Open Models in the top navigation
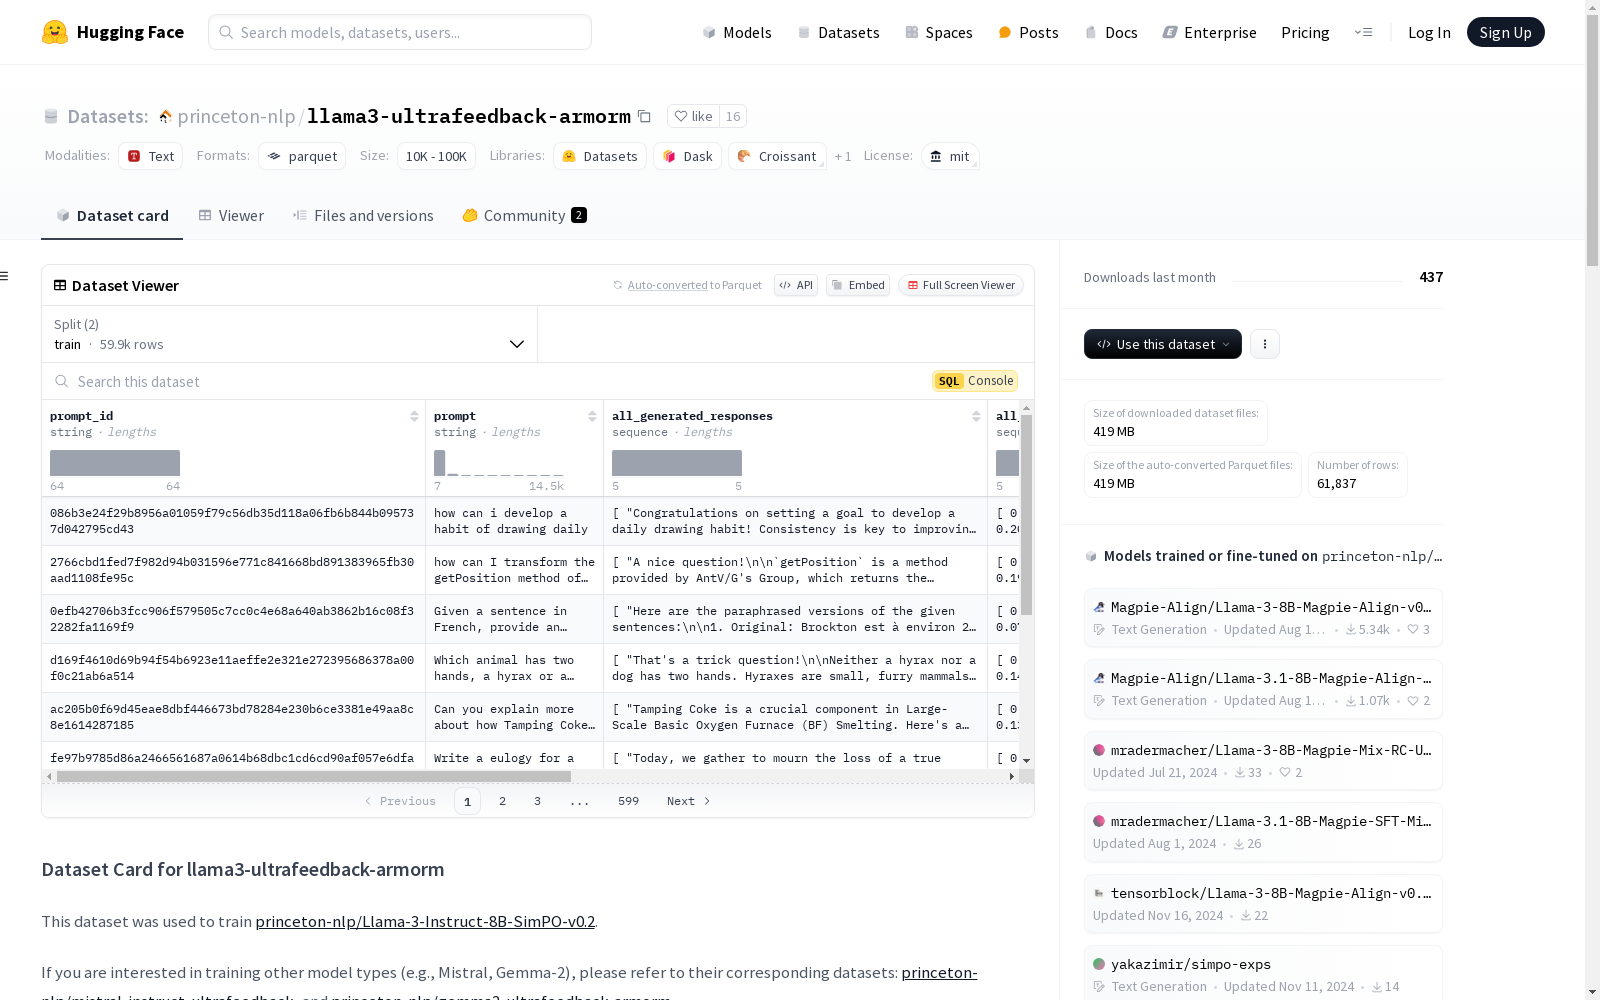Image resolution: width=1600 pixels, height=1000 pixels. click(x=737, y=32)
